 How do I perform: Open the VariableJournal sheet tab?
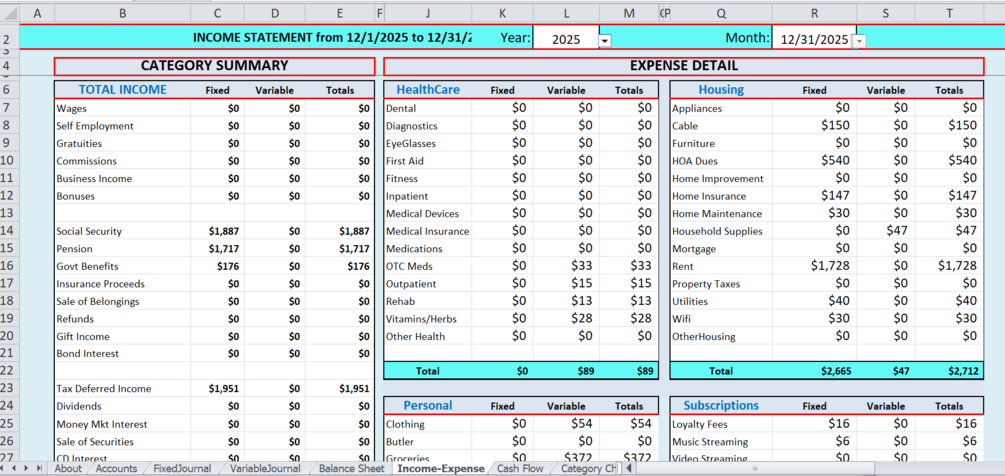[265, 468]
